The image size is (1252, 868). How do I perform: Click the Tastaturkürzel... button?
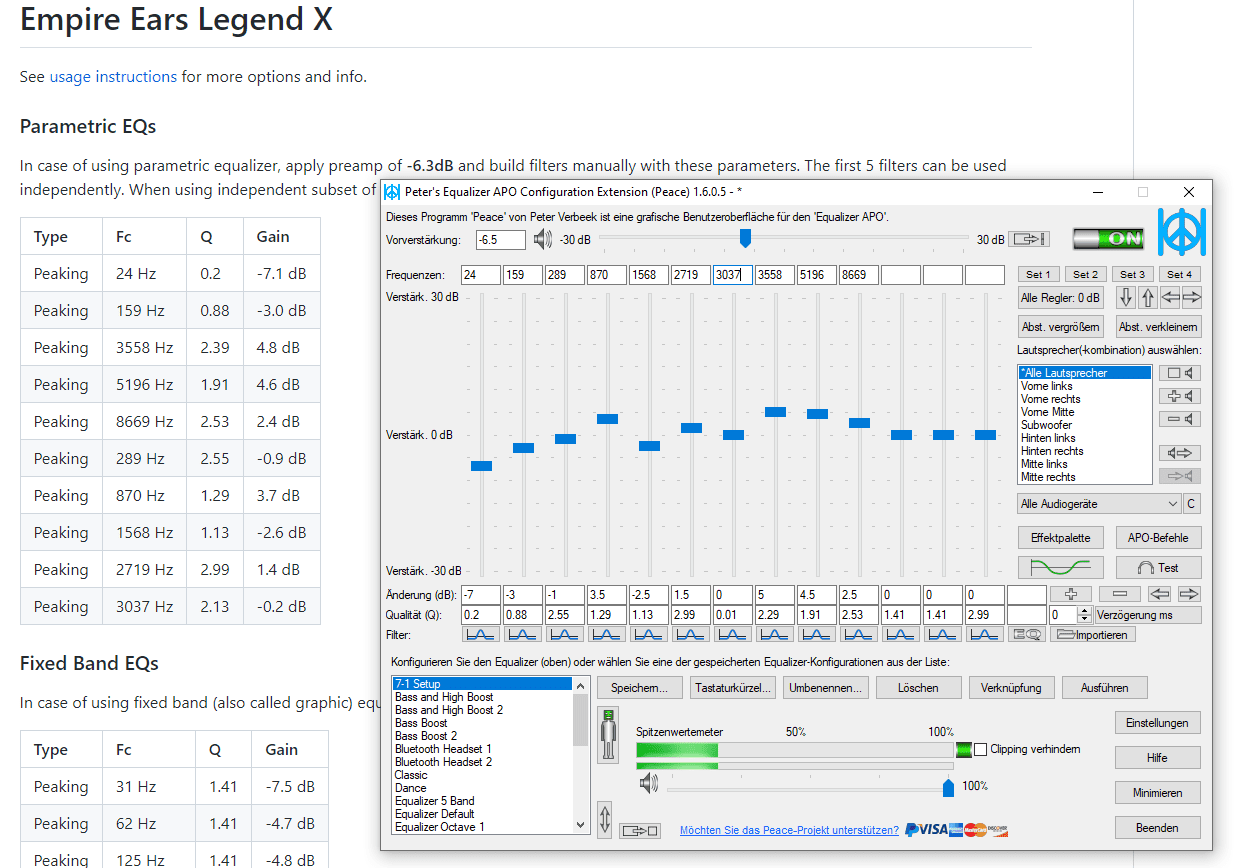[x=733, y=688]
